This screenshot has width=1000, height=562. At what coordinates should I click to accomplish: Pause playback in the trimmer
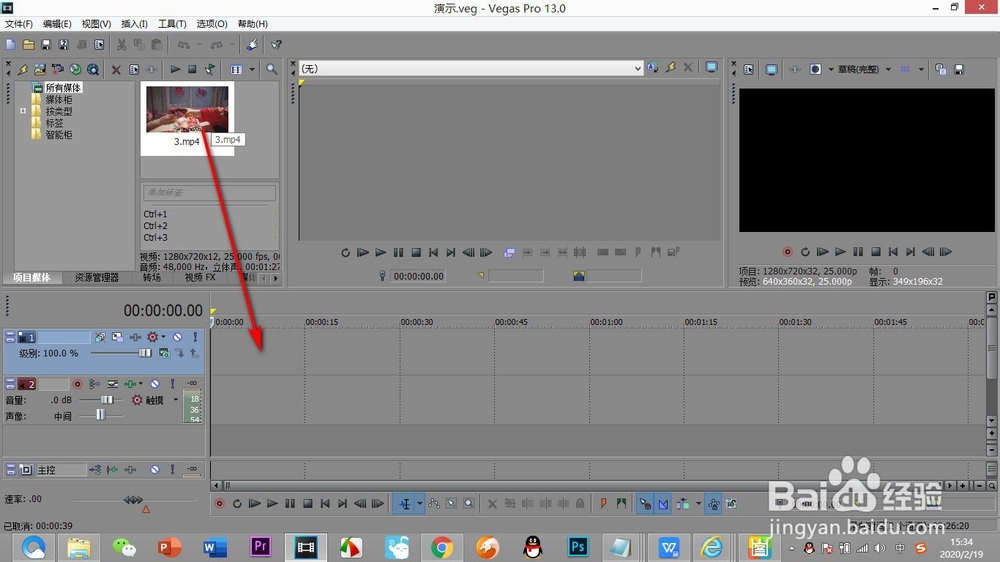pyautogui.click(x=399, y=253)
